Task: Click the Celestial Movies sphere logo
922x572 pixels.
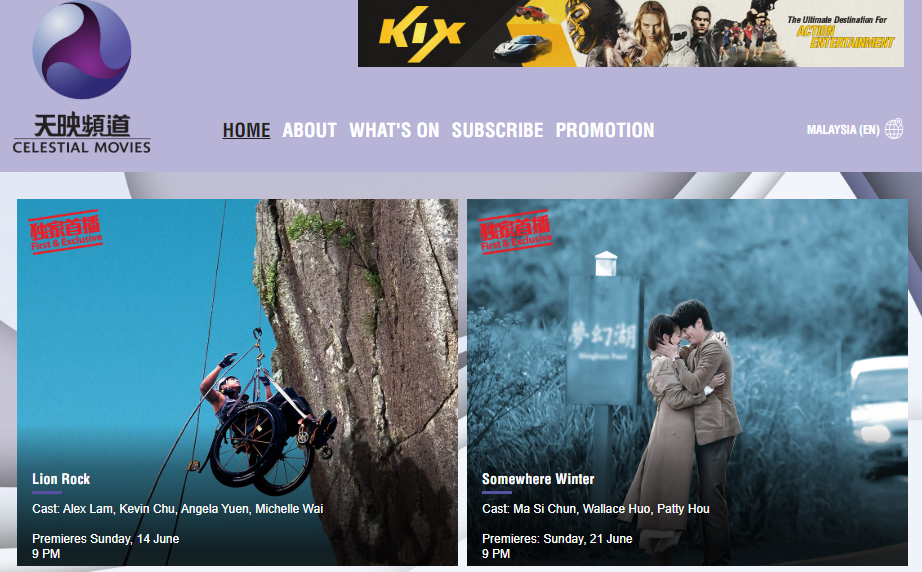Action: [x=82, y=49]
